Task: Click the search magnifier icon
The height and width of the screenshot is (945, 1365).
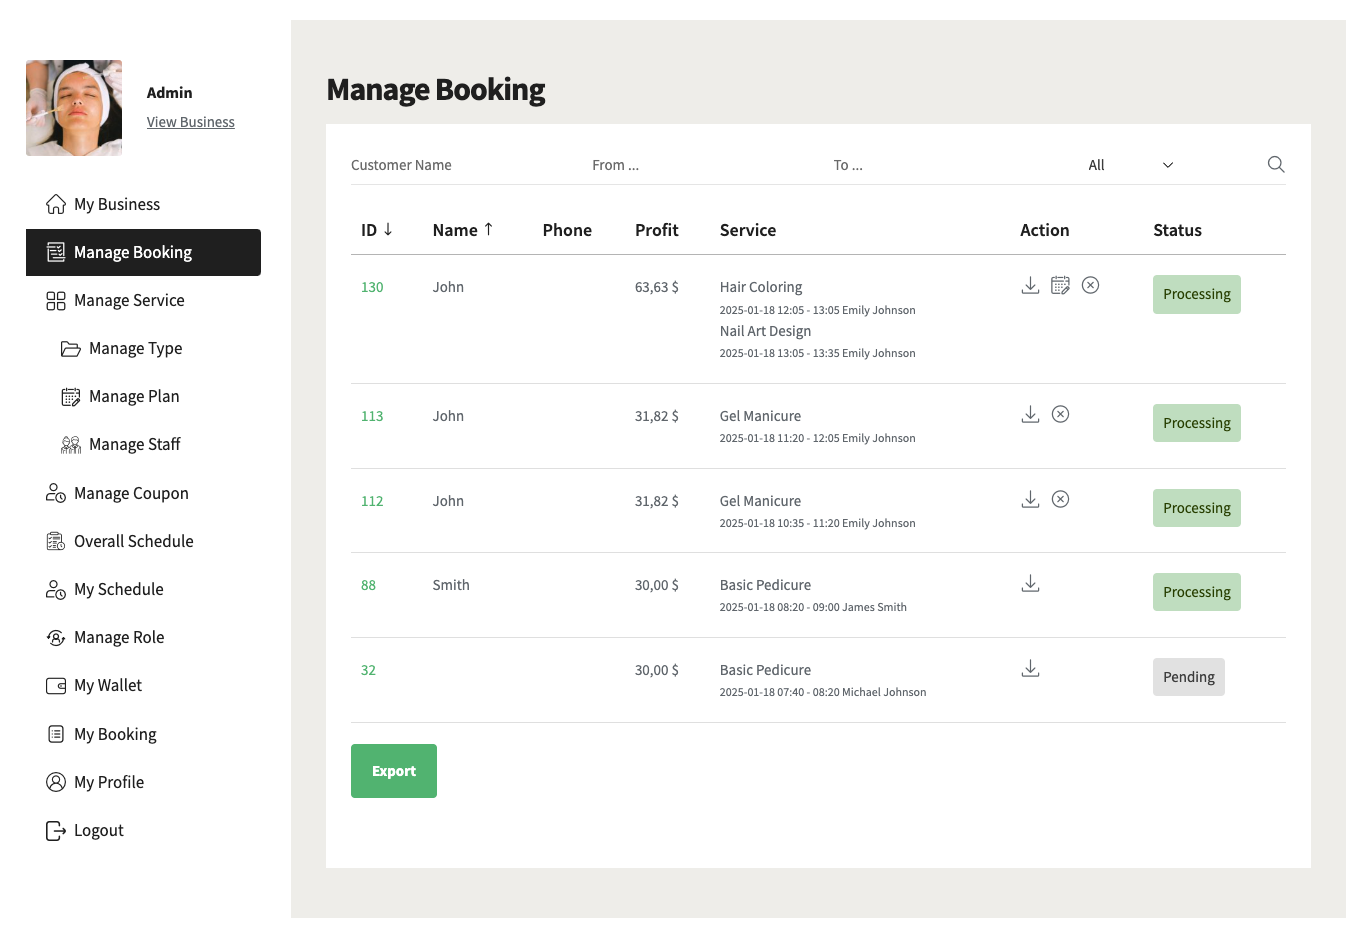Action: 1275,165
